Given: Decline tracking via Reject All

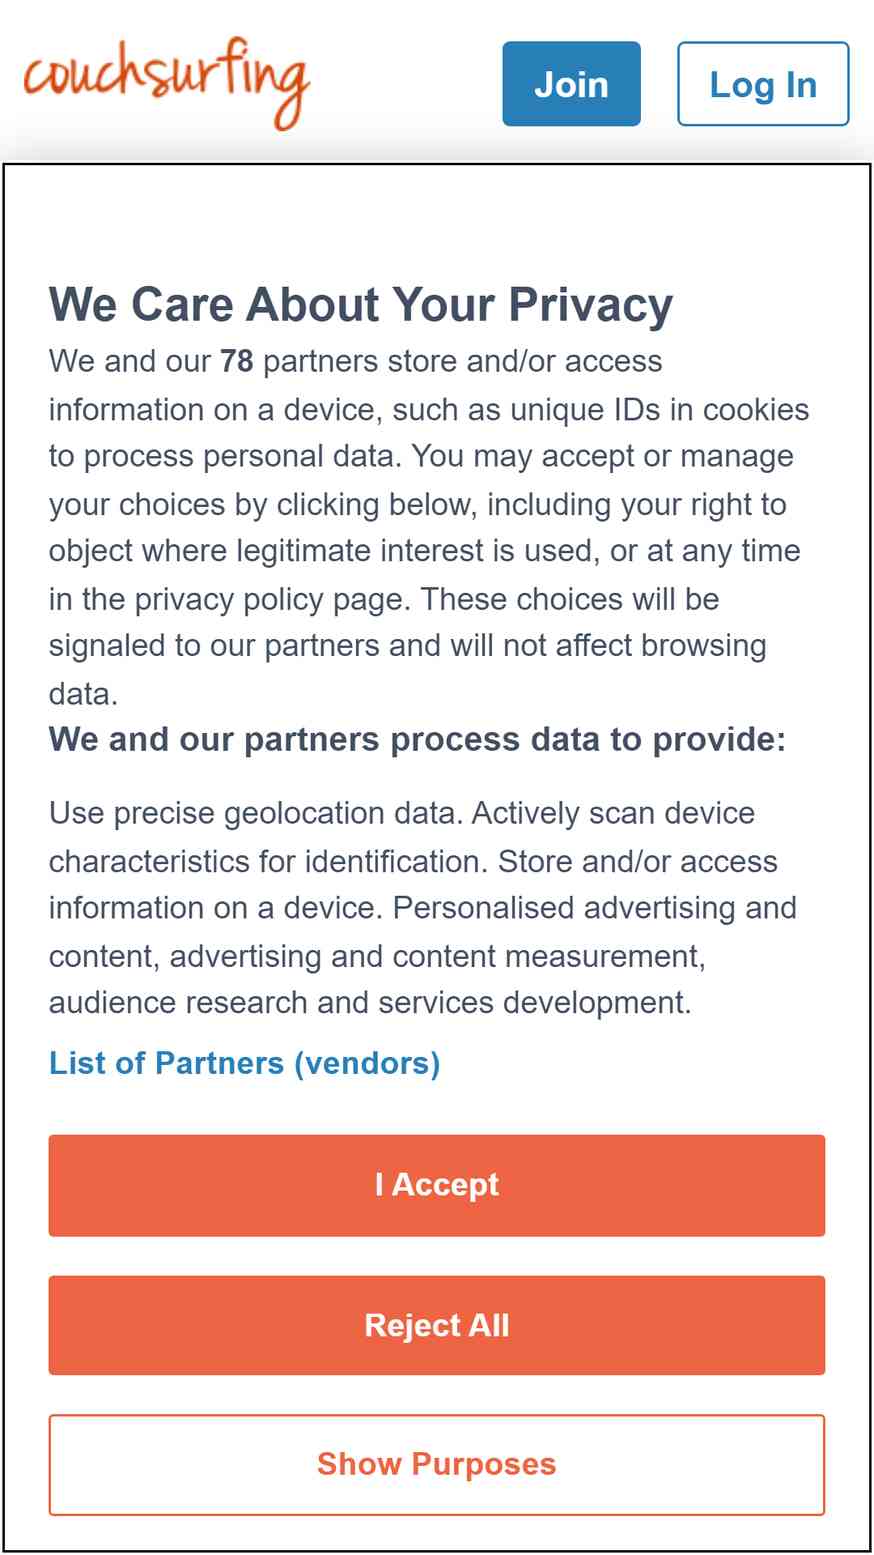Looking at the screenshot, I should [x=437, y=1325].
